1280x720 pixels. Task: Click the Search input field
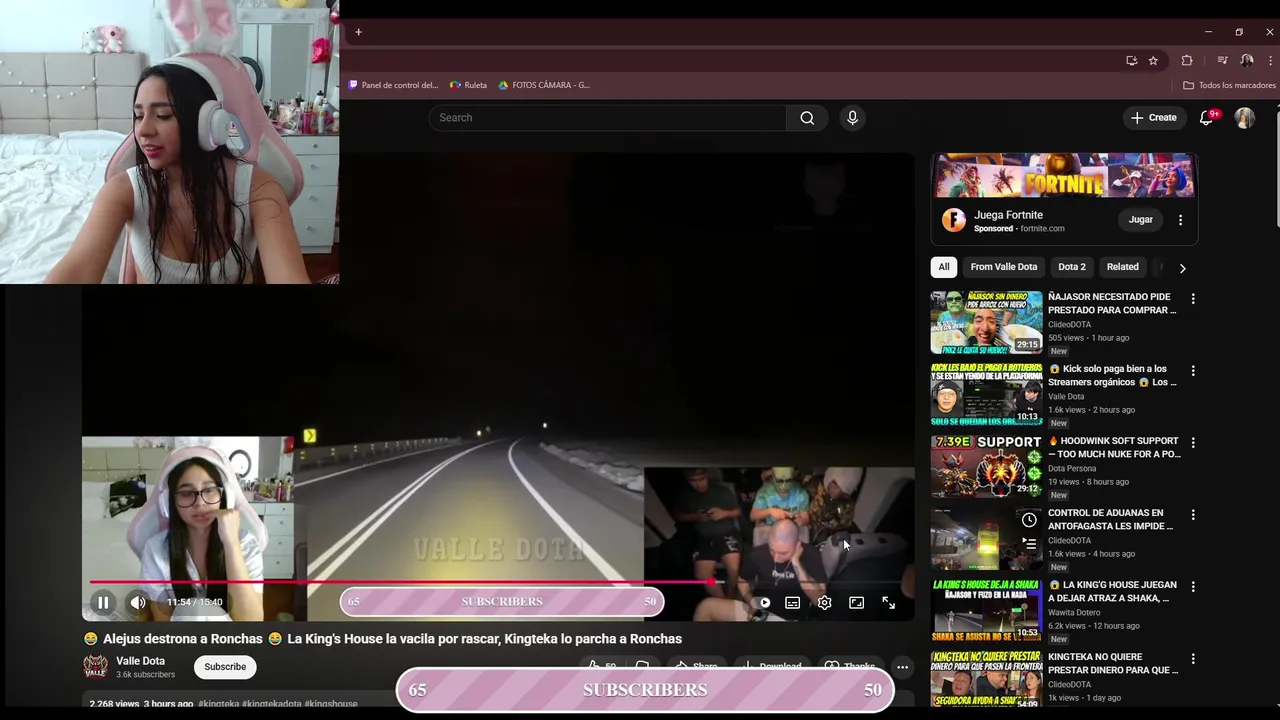(x=608, y=118)
